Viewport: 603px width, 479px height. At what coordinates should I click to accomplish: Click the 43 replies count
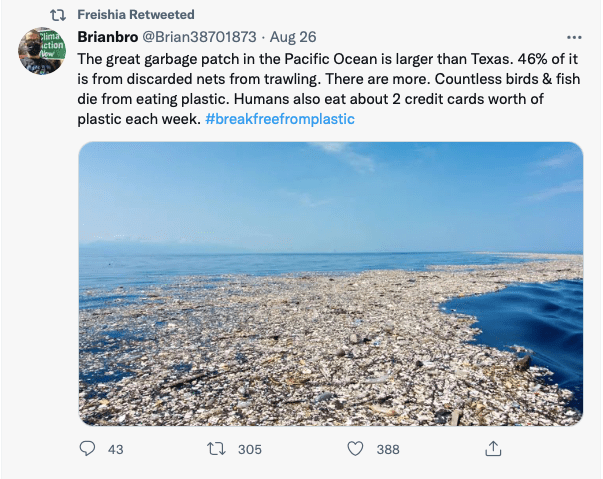[115, 449]
